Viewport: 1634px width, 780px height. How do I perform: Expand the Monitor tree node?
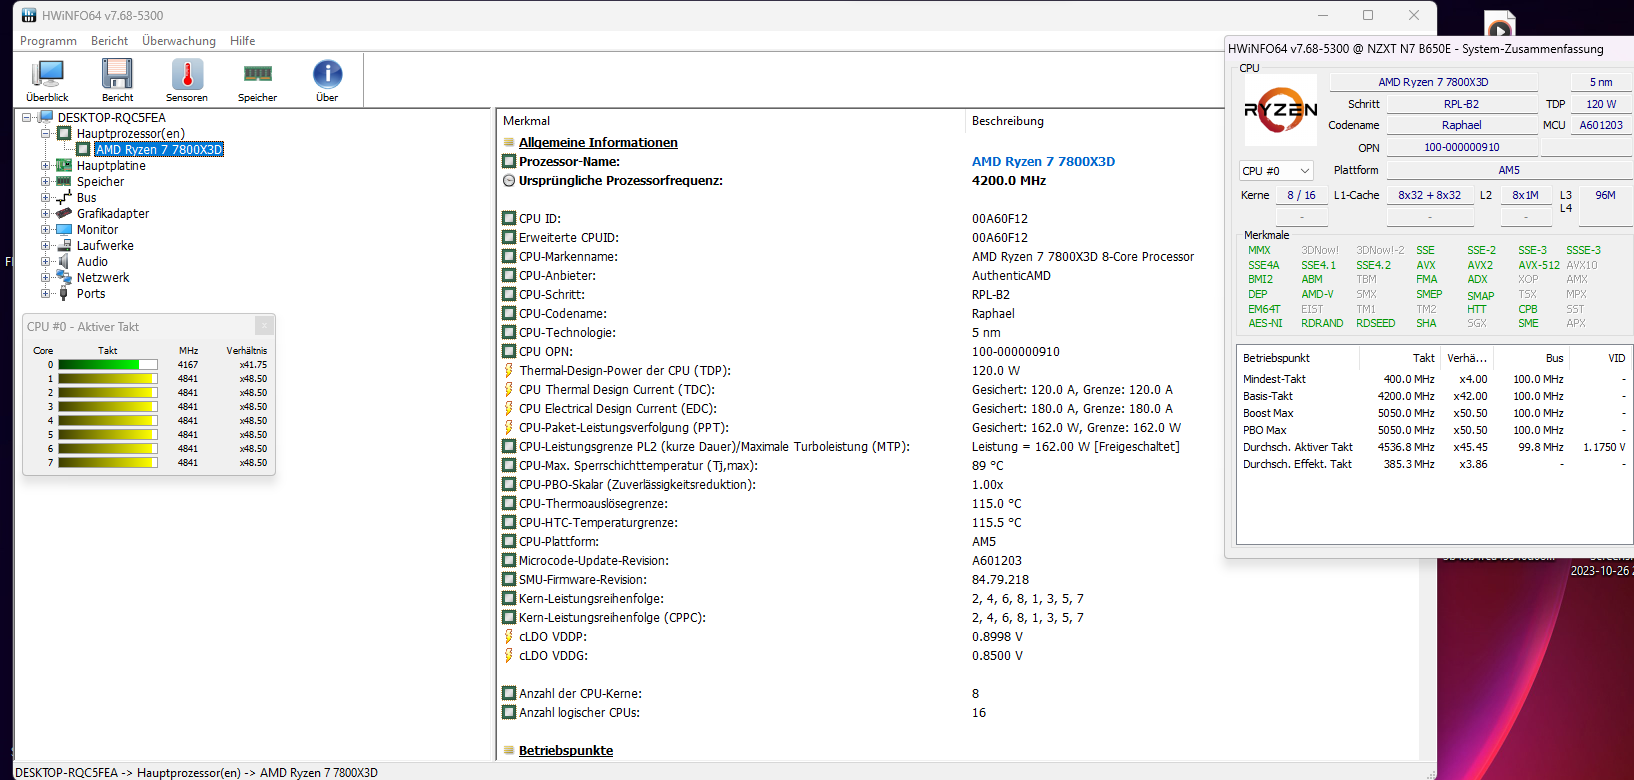(45, 230)
